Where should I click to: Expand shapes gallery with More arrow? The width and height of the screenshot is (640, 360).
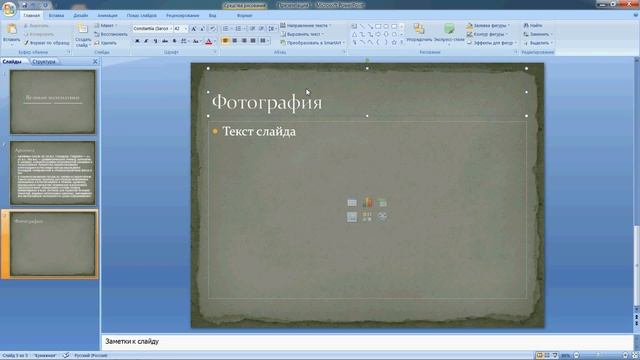(x=402, y=42)
